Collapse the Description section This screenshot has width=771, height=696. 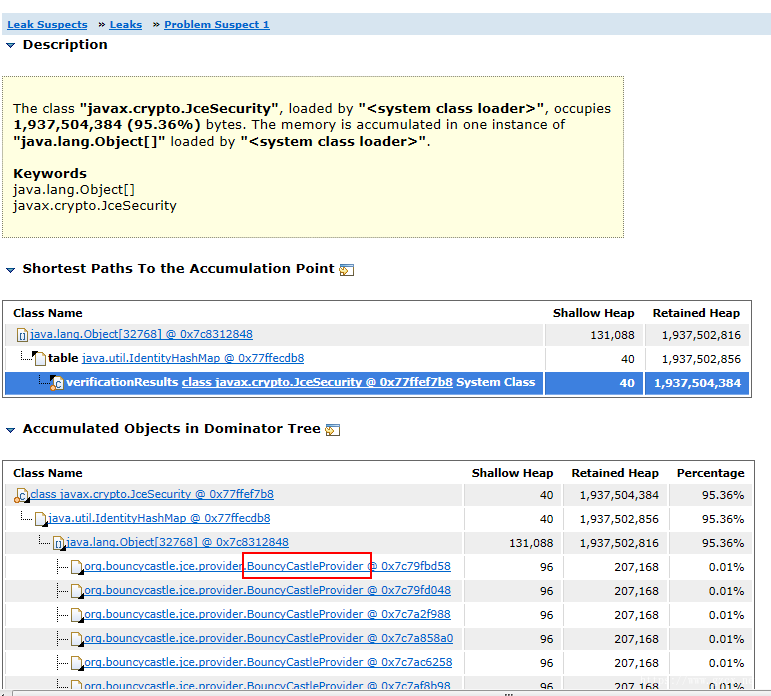coord(10,45)
